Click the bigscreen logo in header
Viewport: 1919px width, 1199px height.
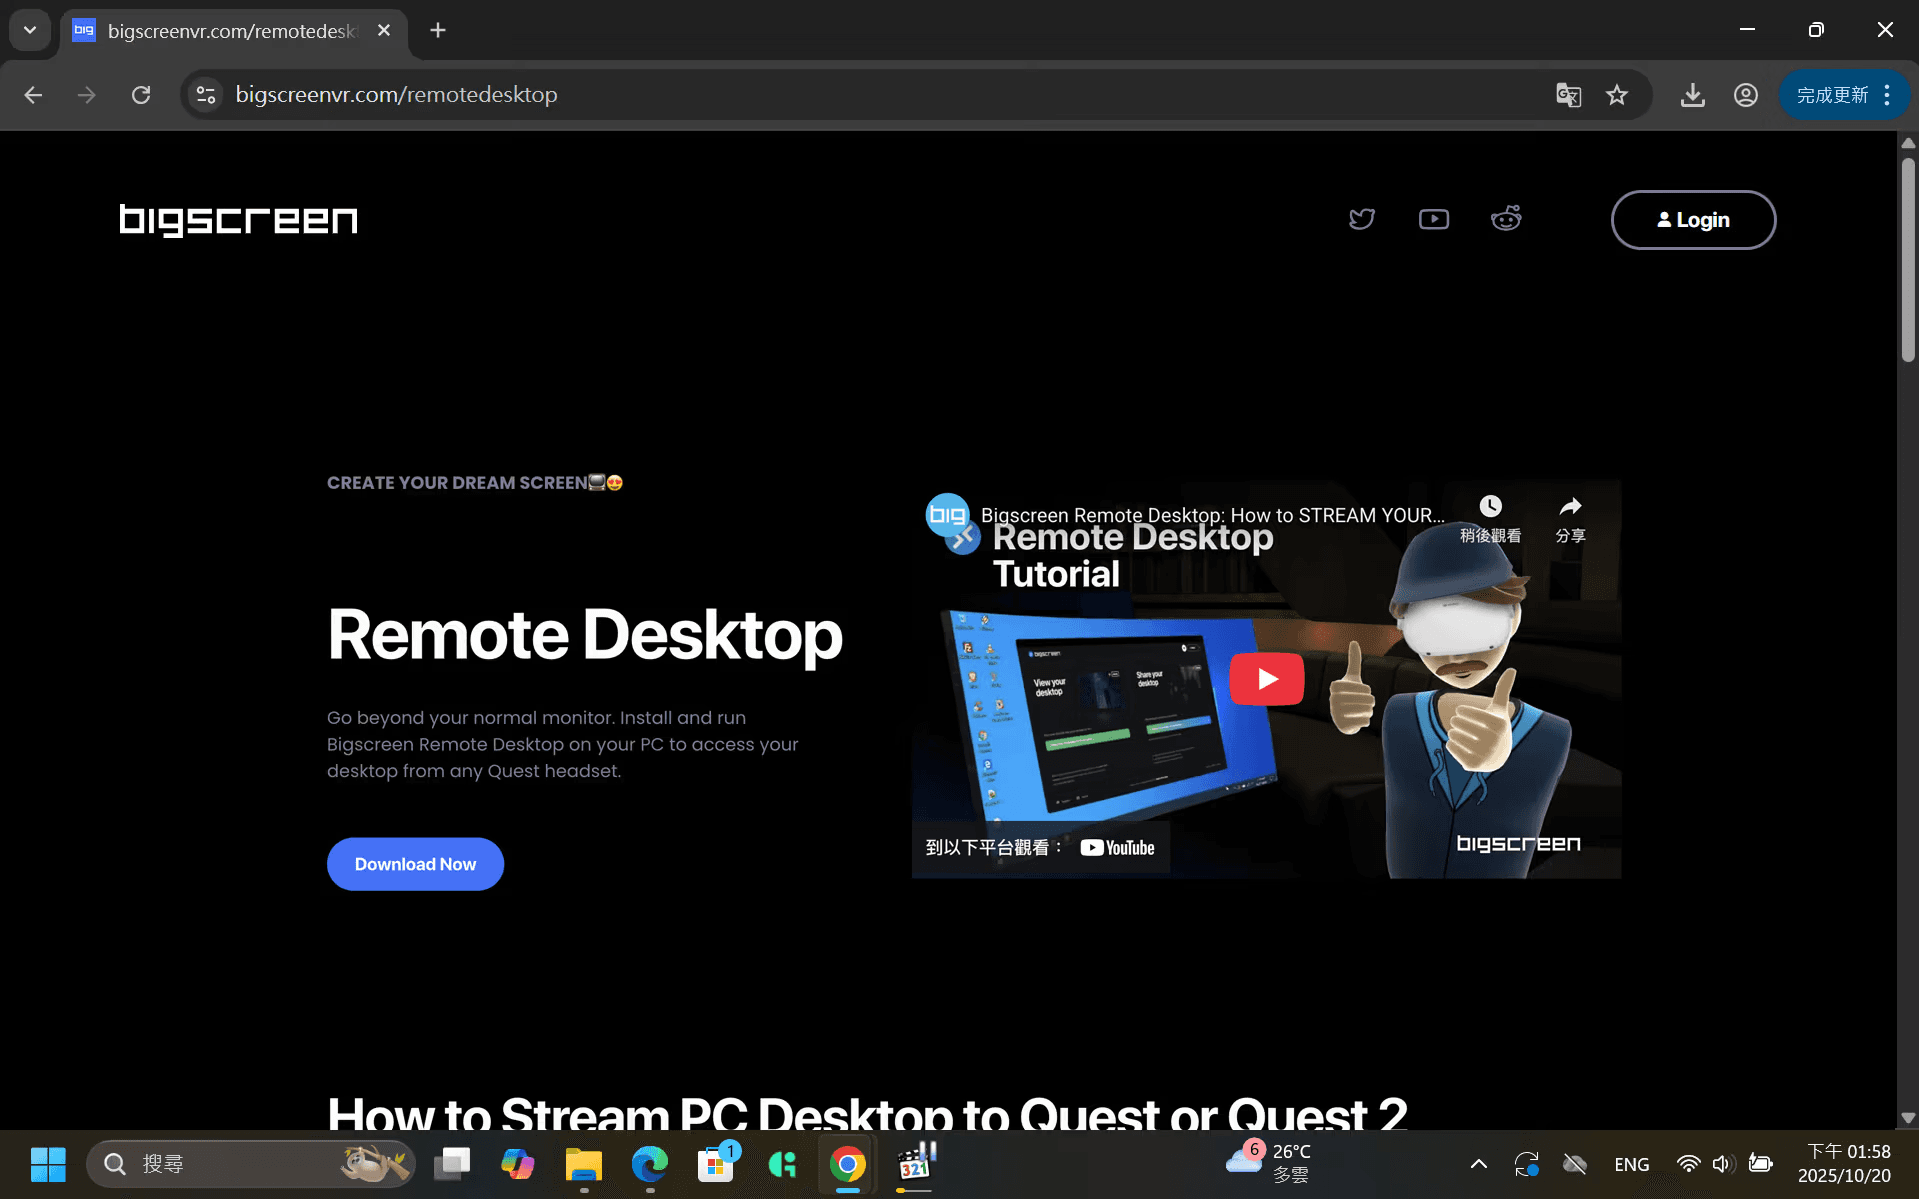(238, 220)
